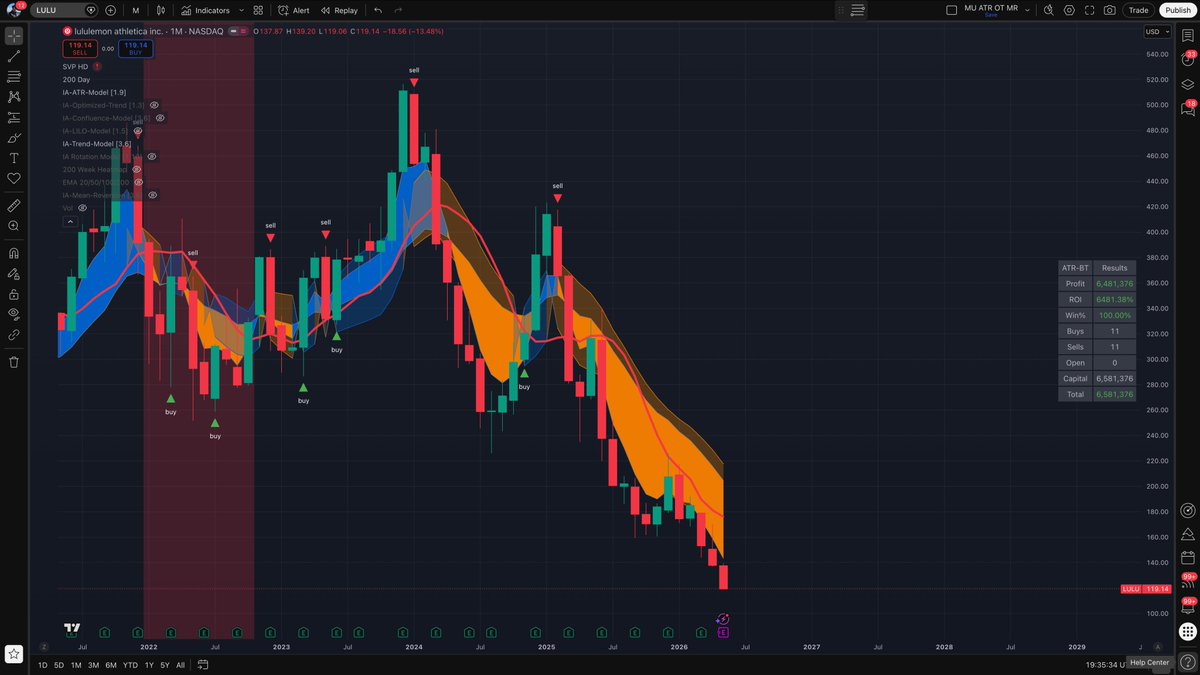Select the 5Y time range
1200x675 pixels.
165,665
